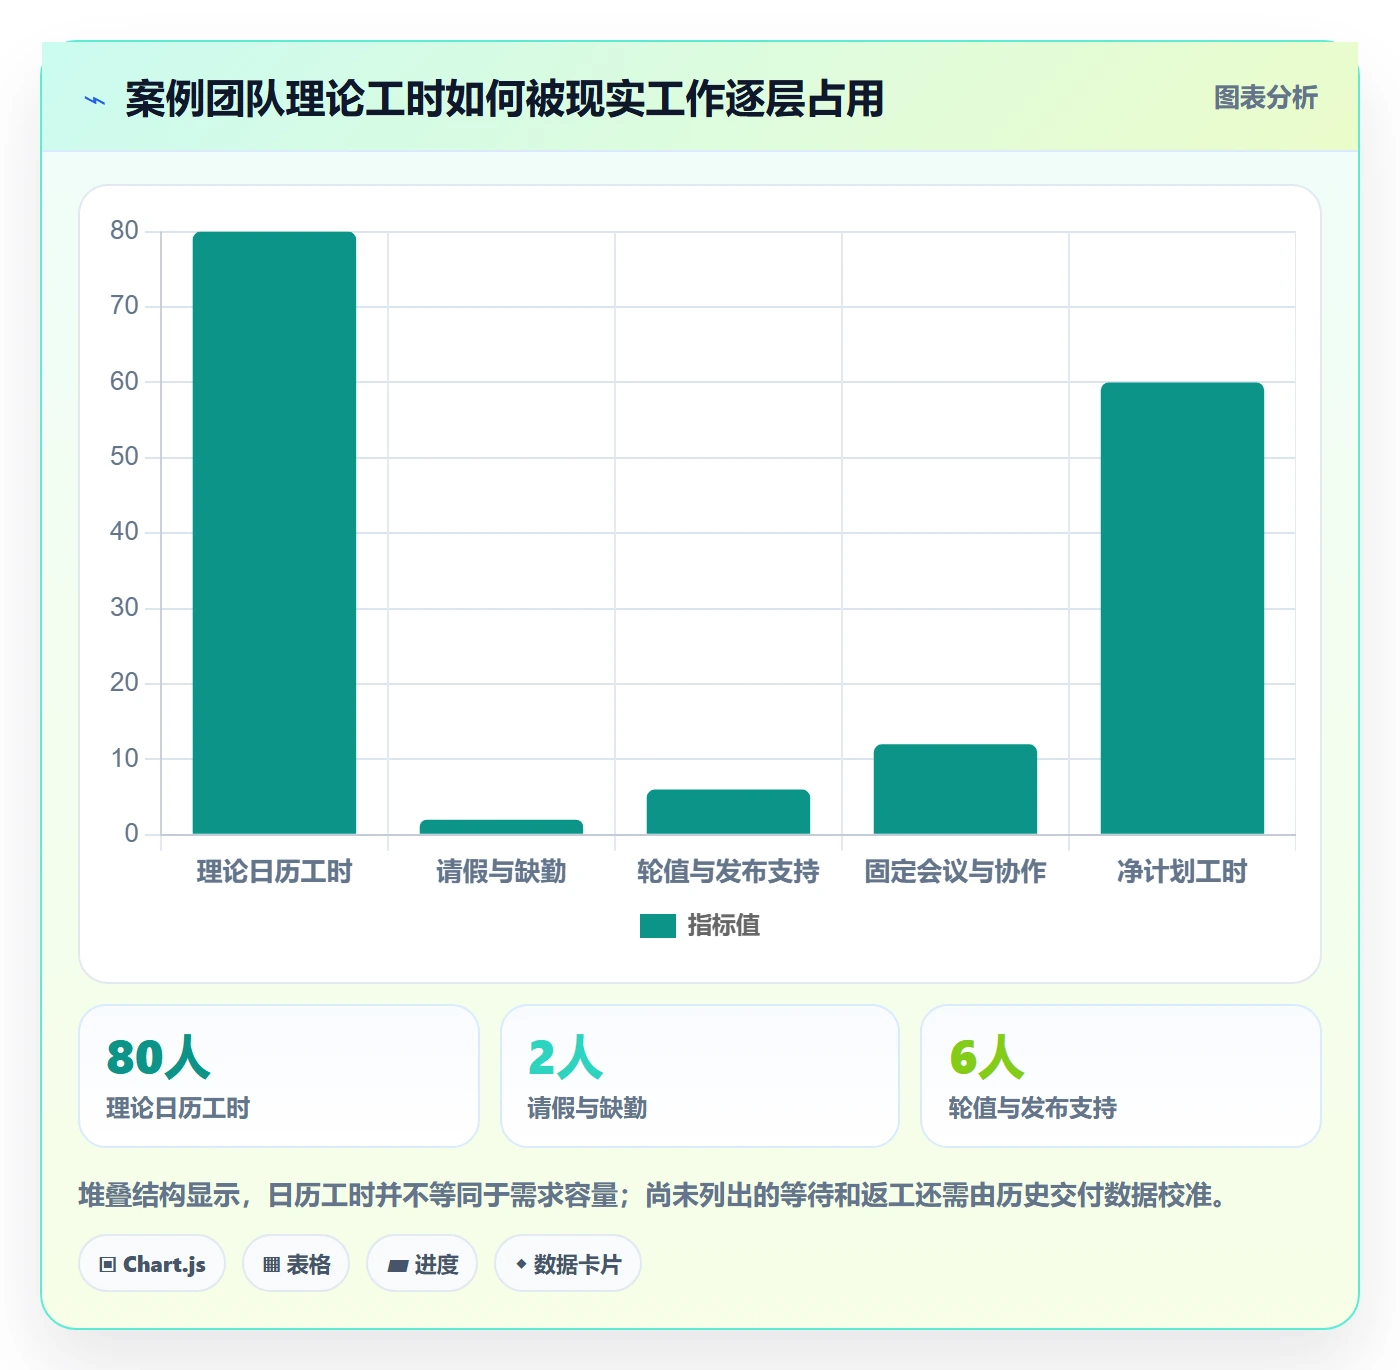Click the diamond icon in the 数据卡片 chip

521,1264
